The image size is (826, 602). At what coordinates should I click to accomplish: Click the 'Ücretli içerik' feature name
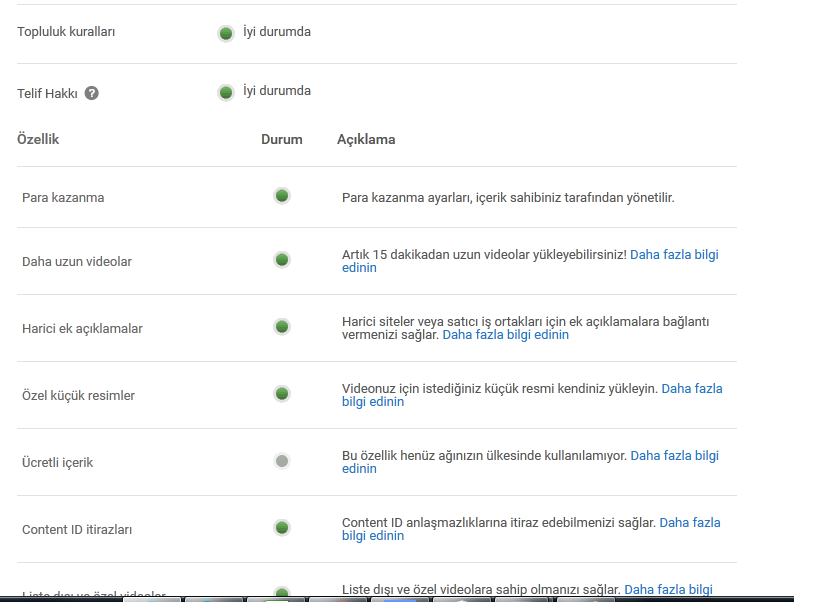[57, 462]
